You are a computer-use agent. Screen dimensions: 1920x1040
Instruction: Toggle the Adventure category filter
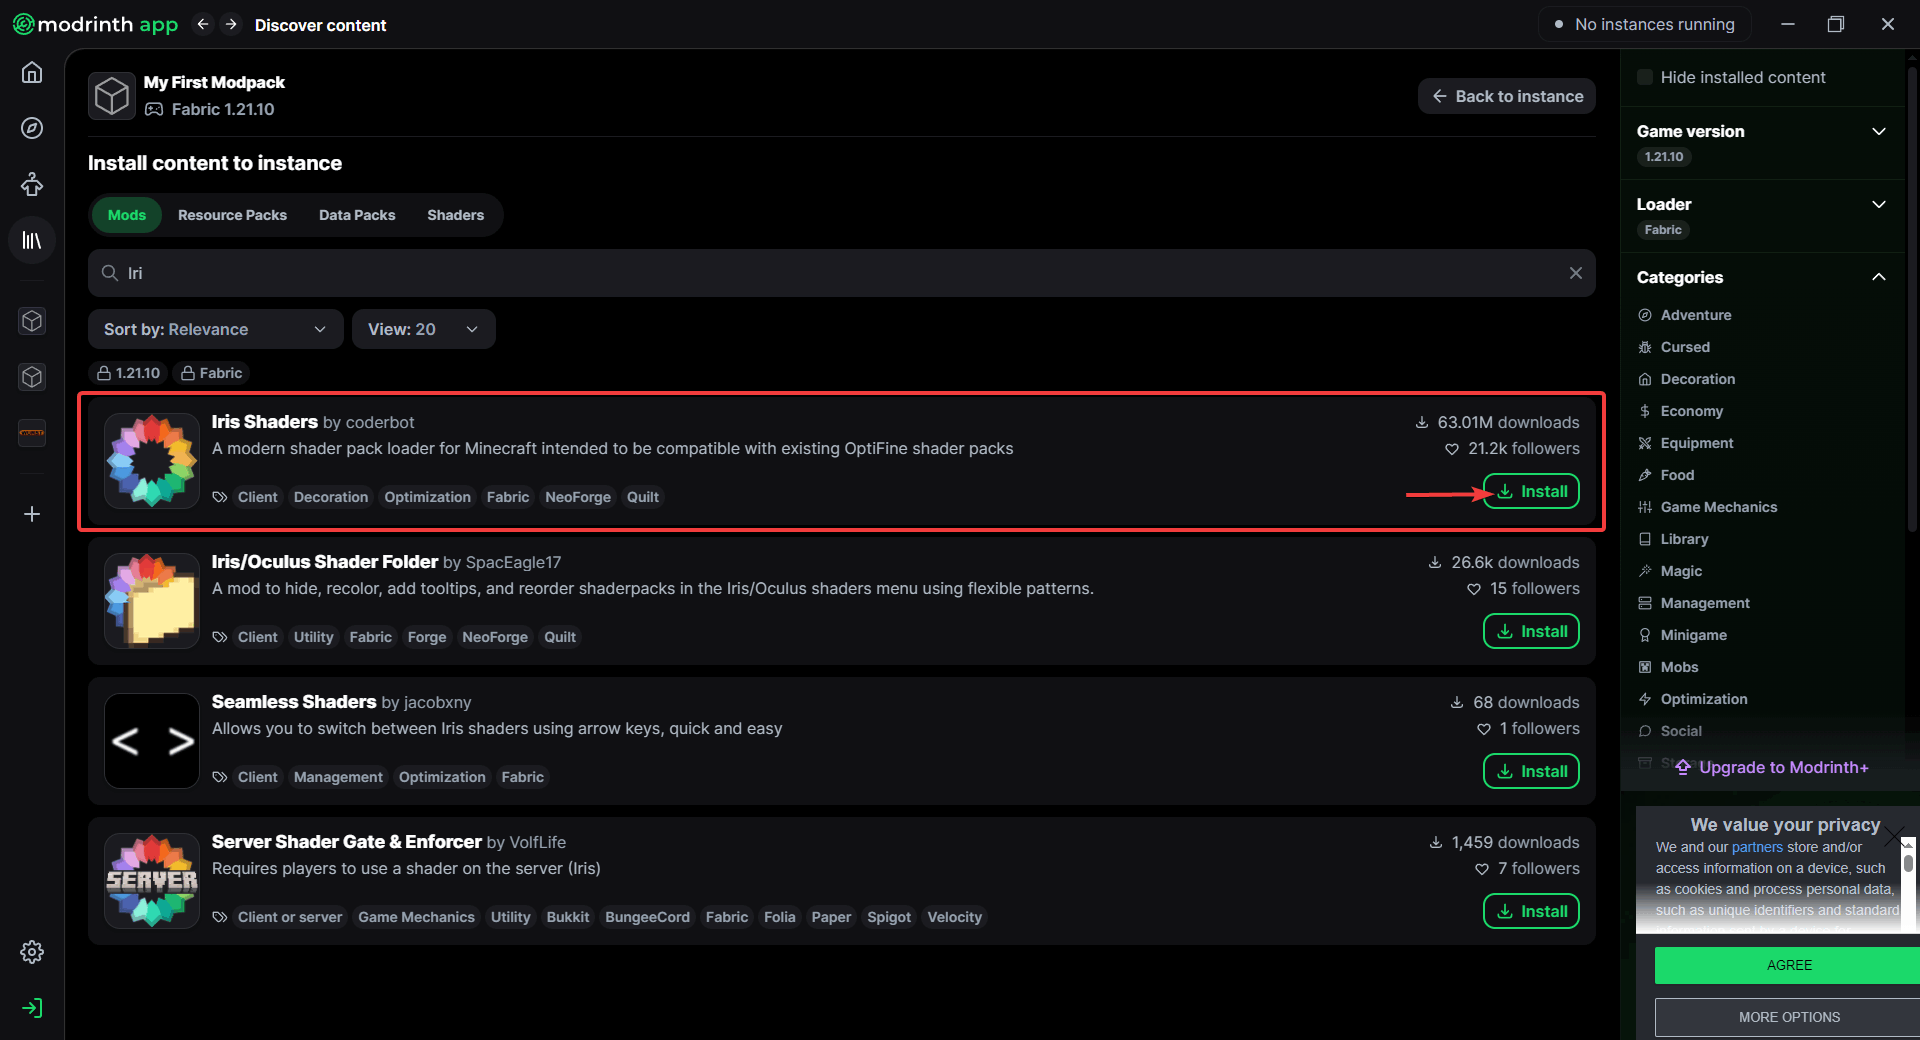coord(1695,315)
